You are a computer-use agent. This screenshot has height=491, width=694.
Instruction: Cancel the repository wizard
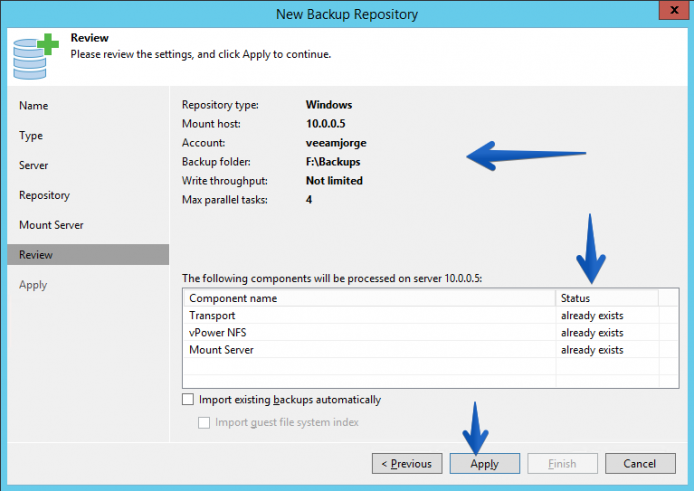(640, 464)
